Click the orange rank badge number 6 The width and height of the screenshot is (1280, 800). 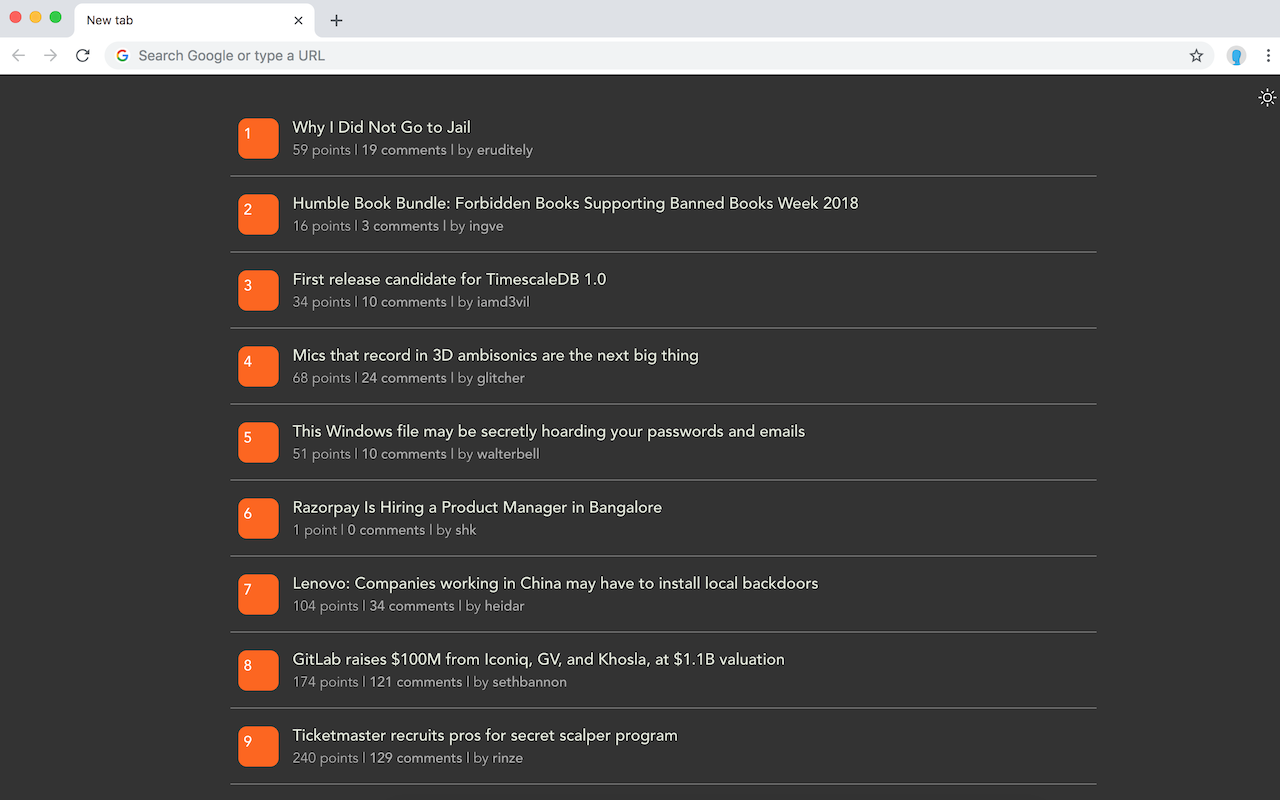(258, 519)
